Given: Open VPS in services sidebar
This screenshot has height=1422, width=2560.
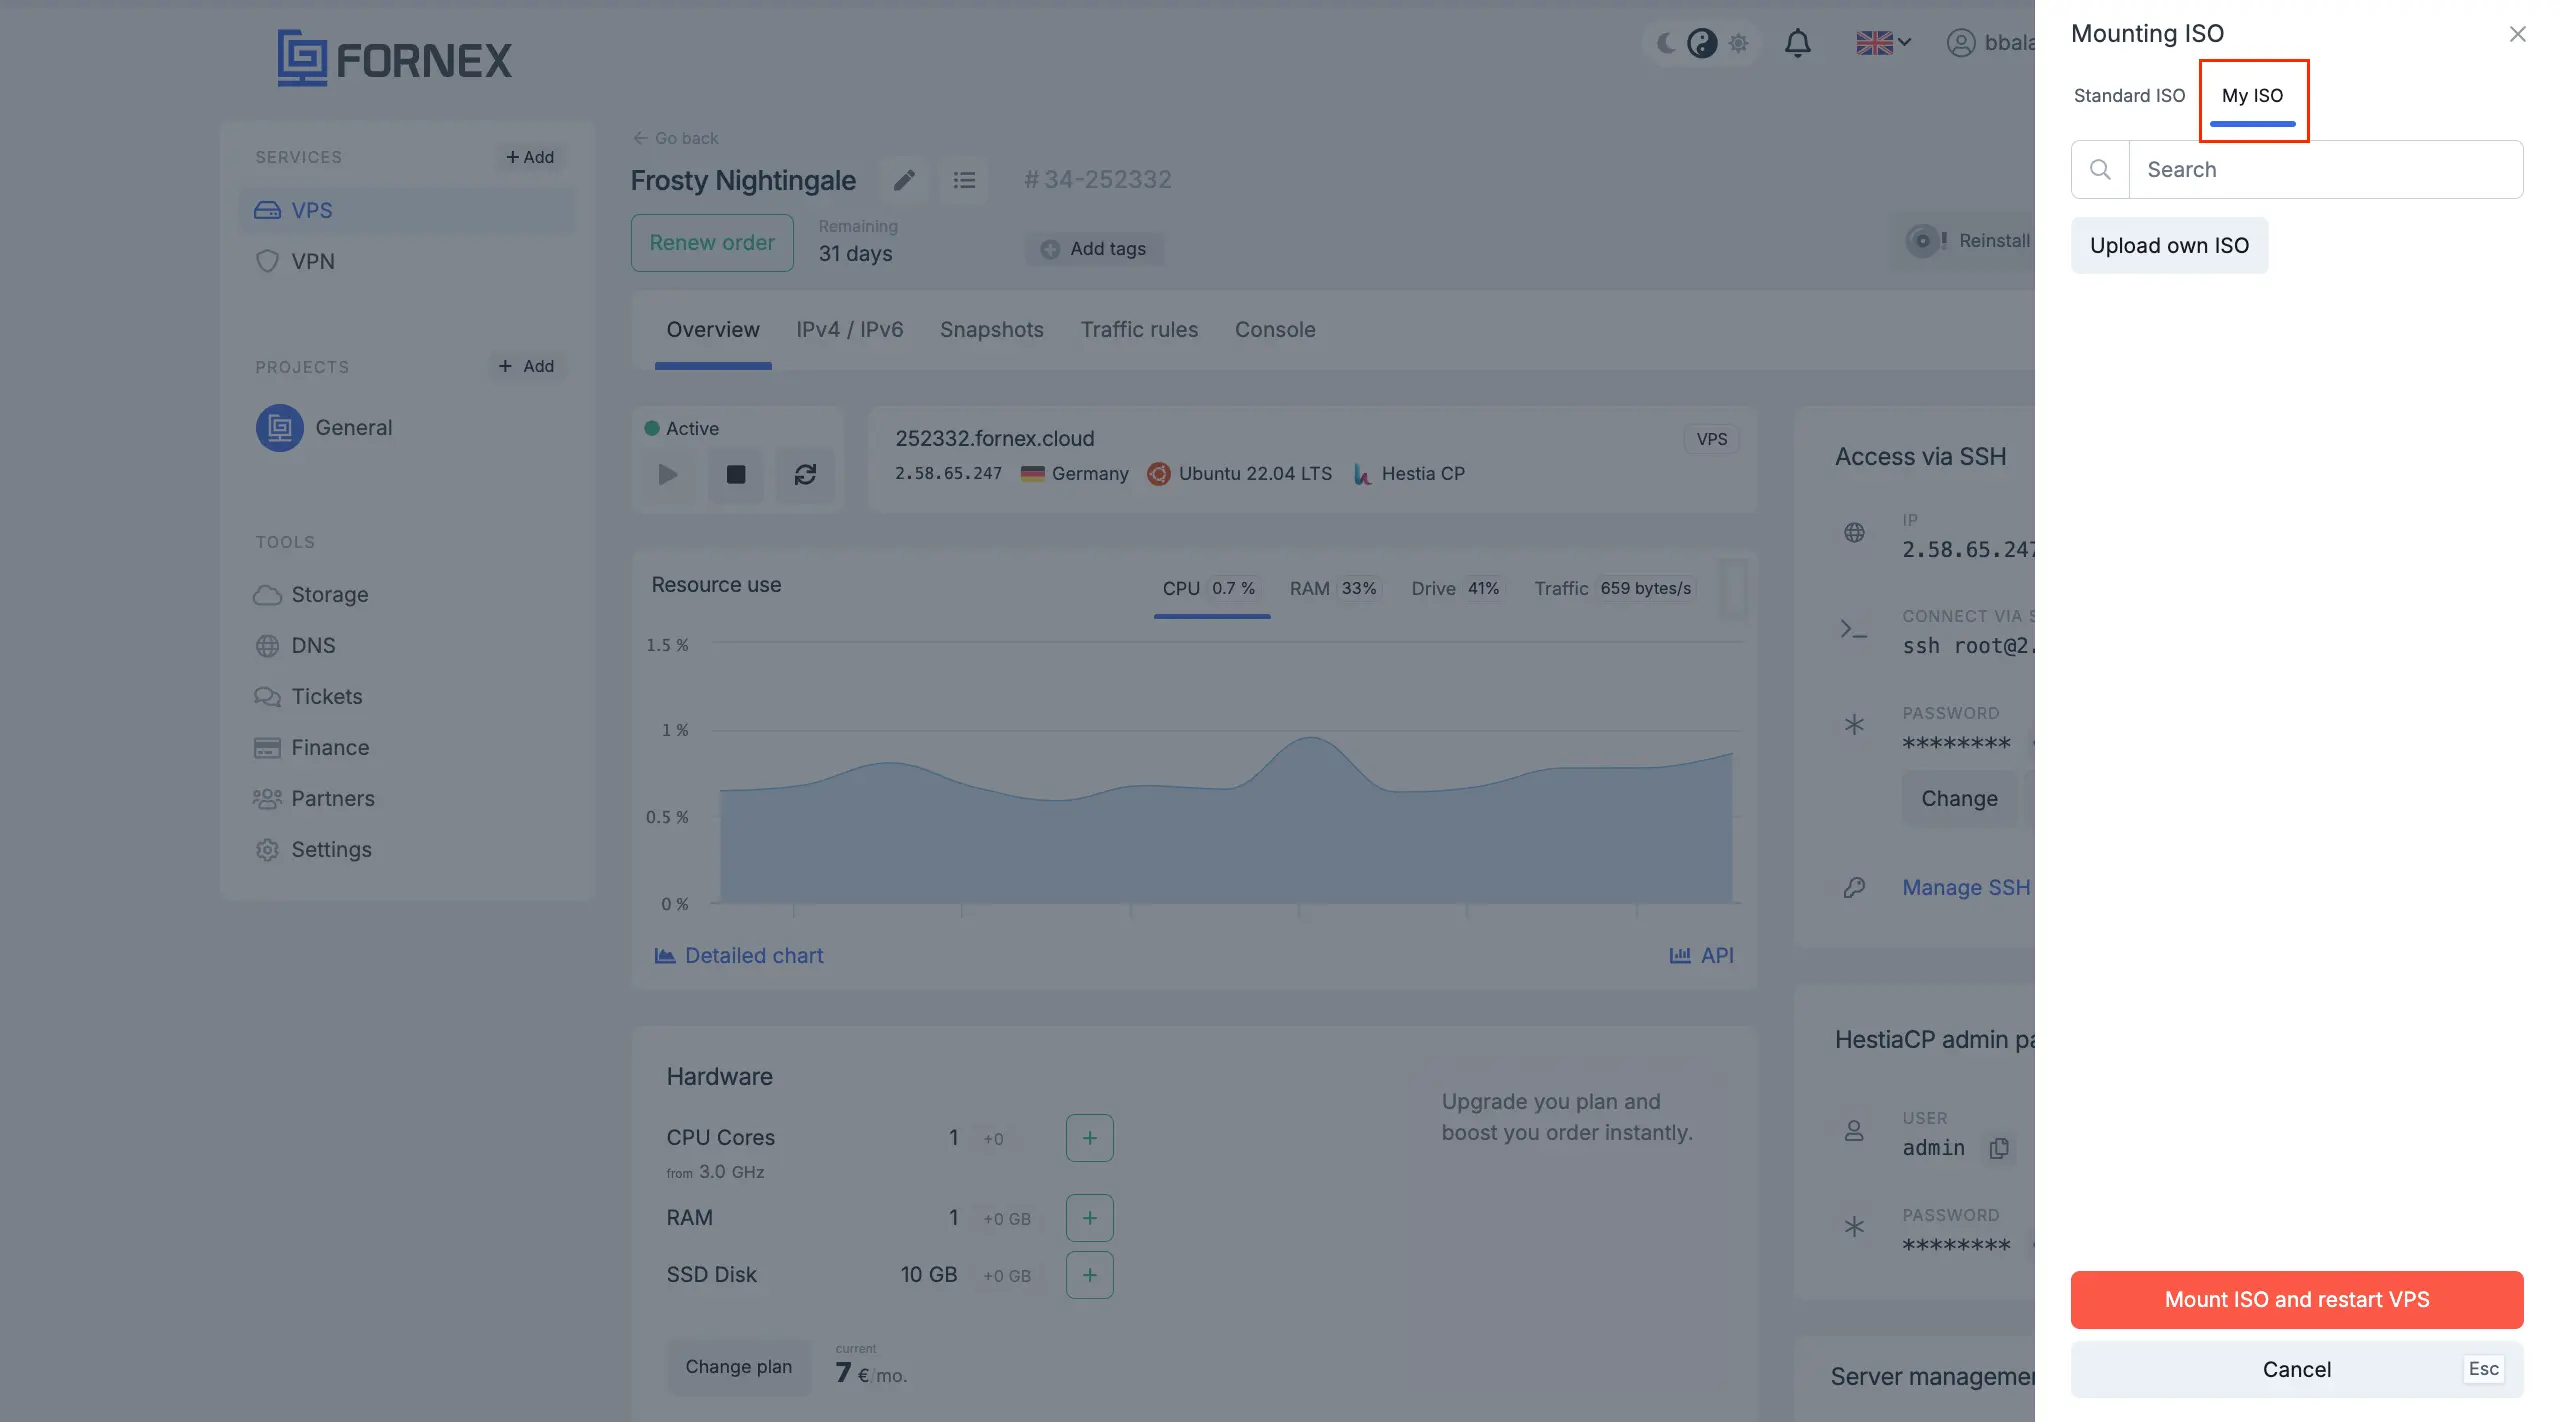Looking at the screenshot, I should 408,210.
